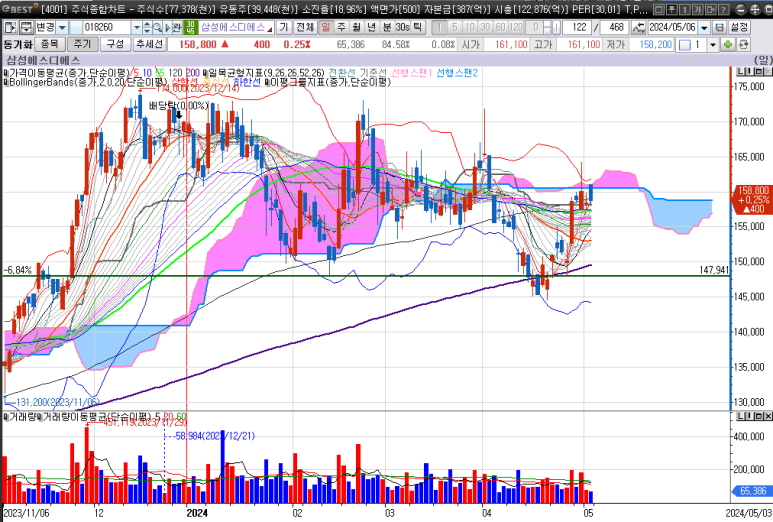Click the title bar help question icon
The image size is (773, 522).
[724, 9]
